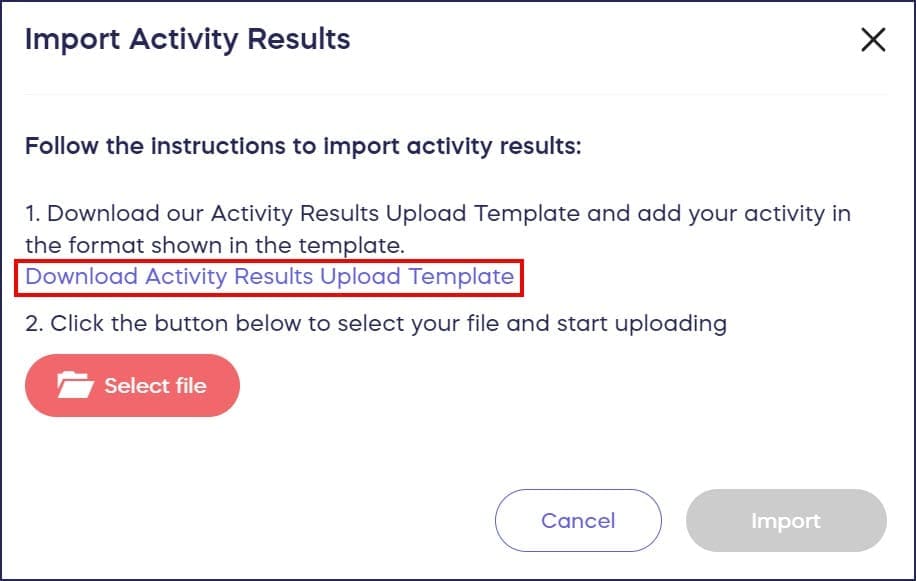Start the import with the Import button
This screenshot has width=916, height=581.
[786, 520]
